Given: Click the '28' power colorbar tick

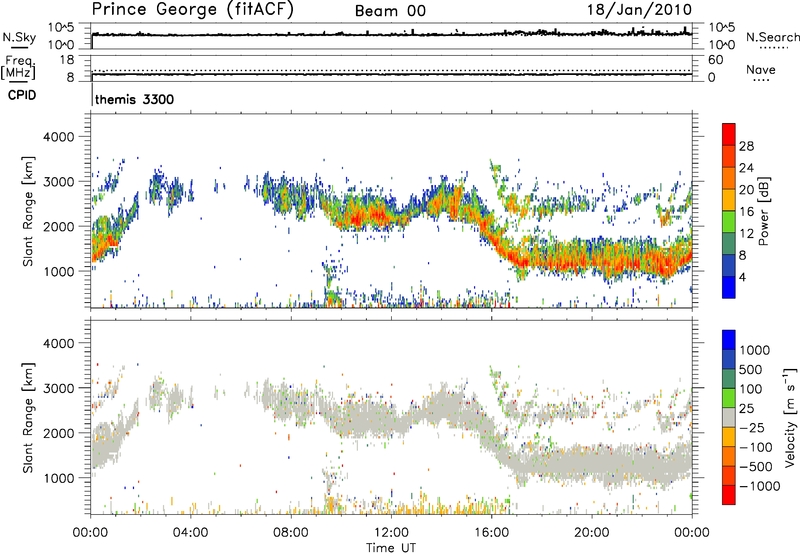Looking at the screenshot, I should [746, 146].
